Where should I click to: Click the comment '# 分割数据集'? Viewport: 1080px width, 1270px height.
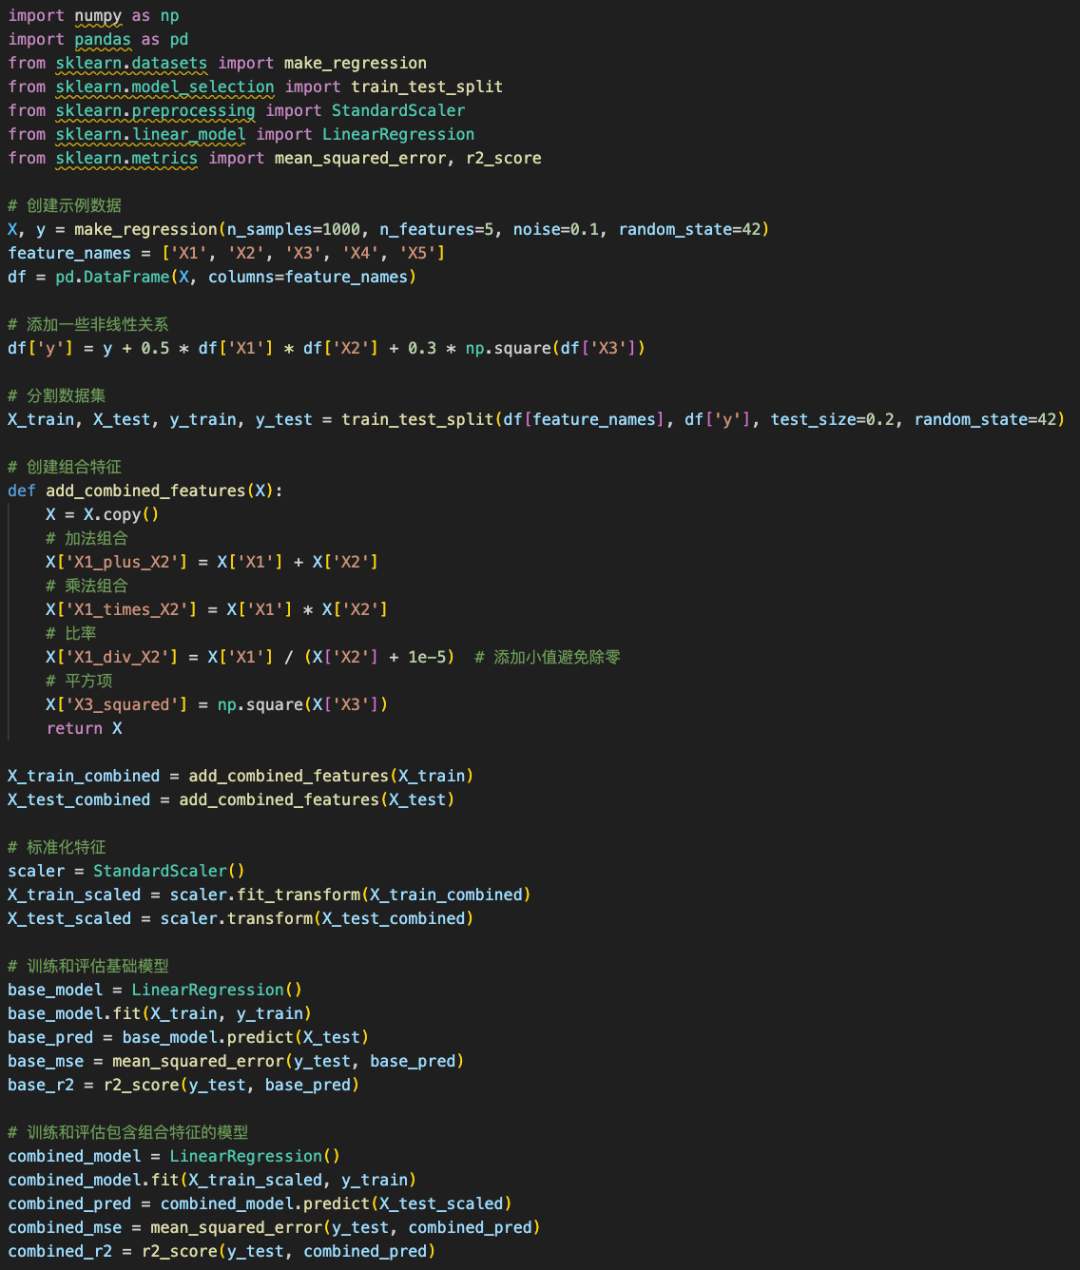click(57, 396)
